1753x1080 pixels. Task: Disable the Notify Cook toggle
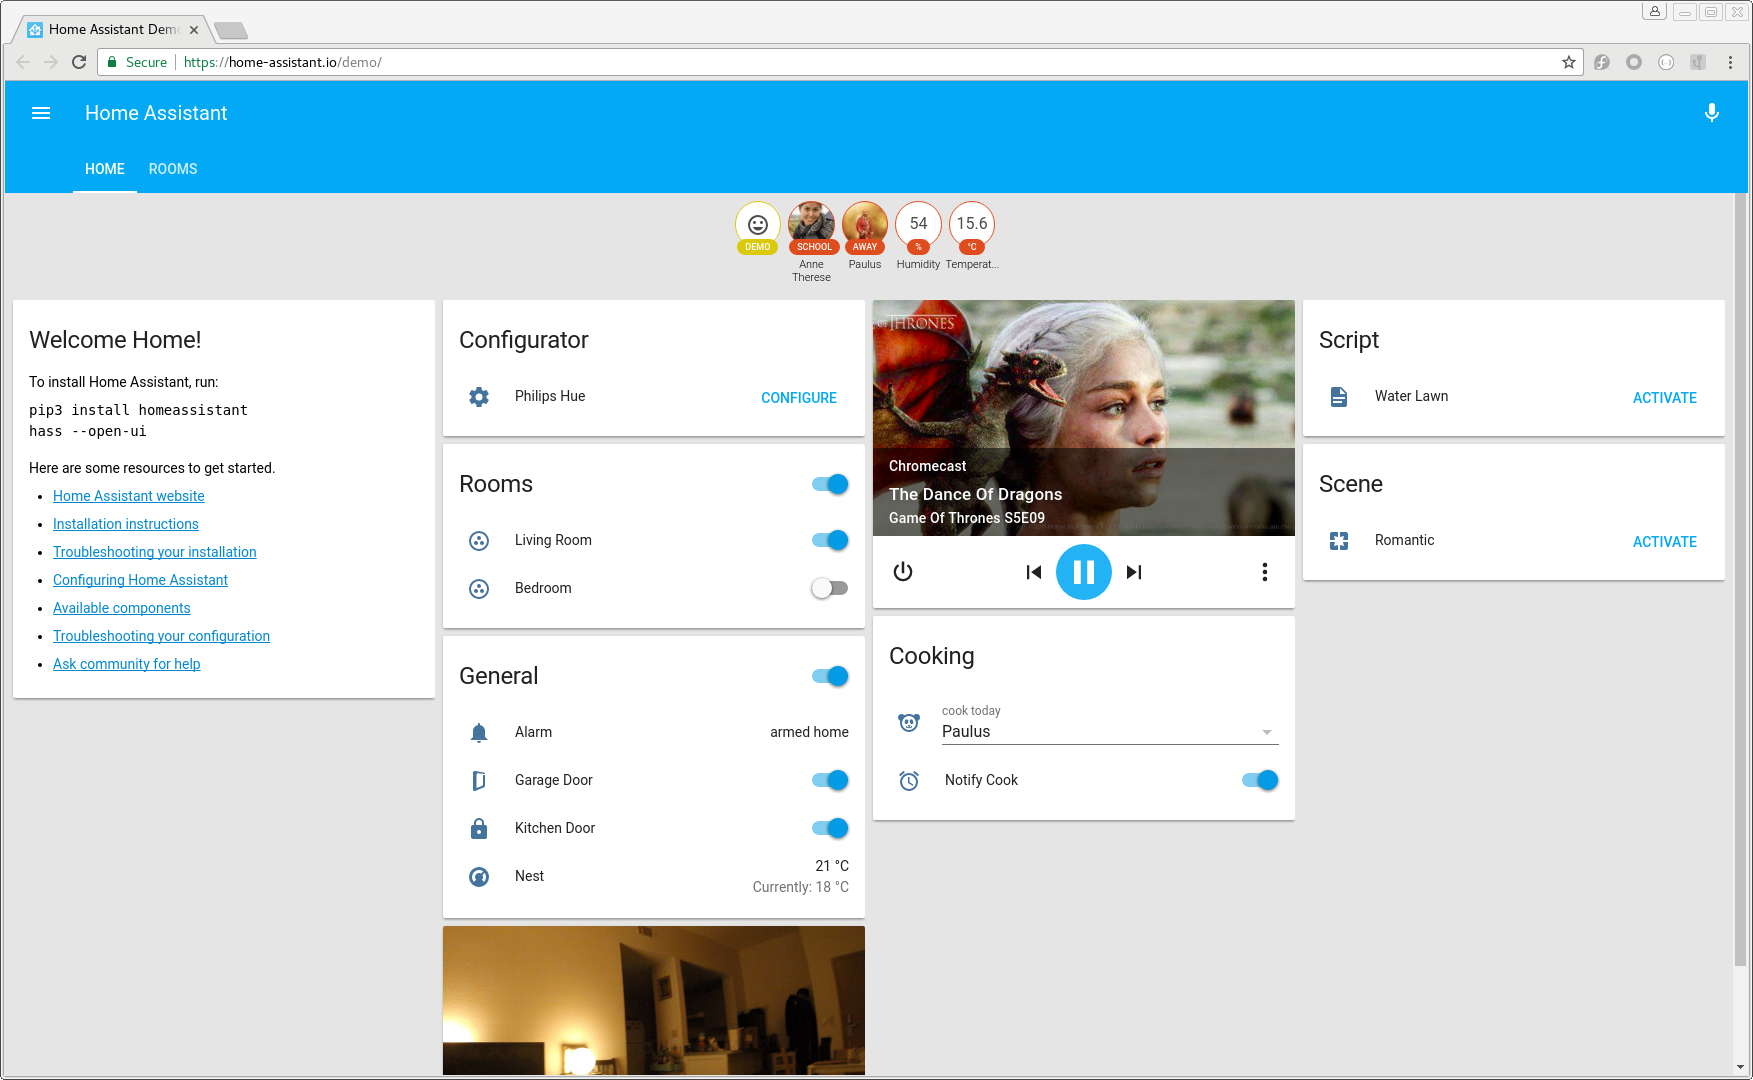click(1259, 780)
